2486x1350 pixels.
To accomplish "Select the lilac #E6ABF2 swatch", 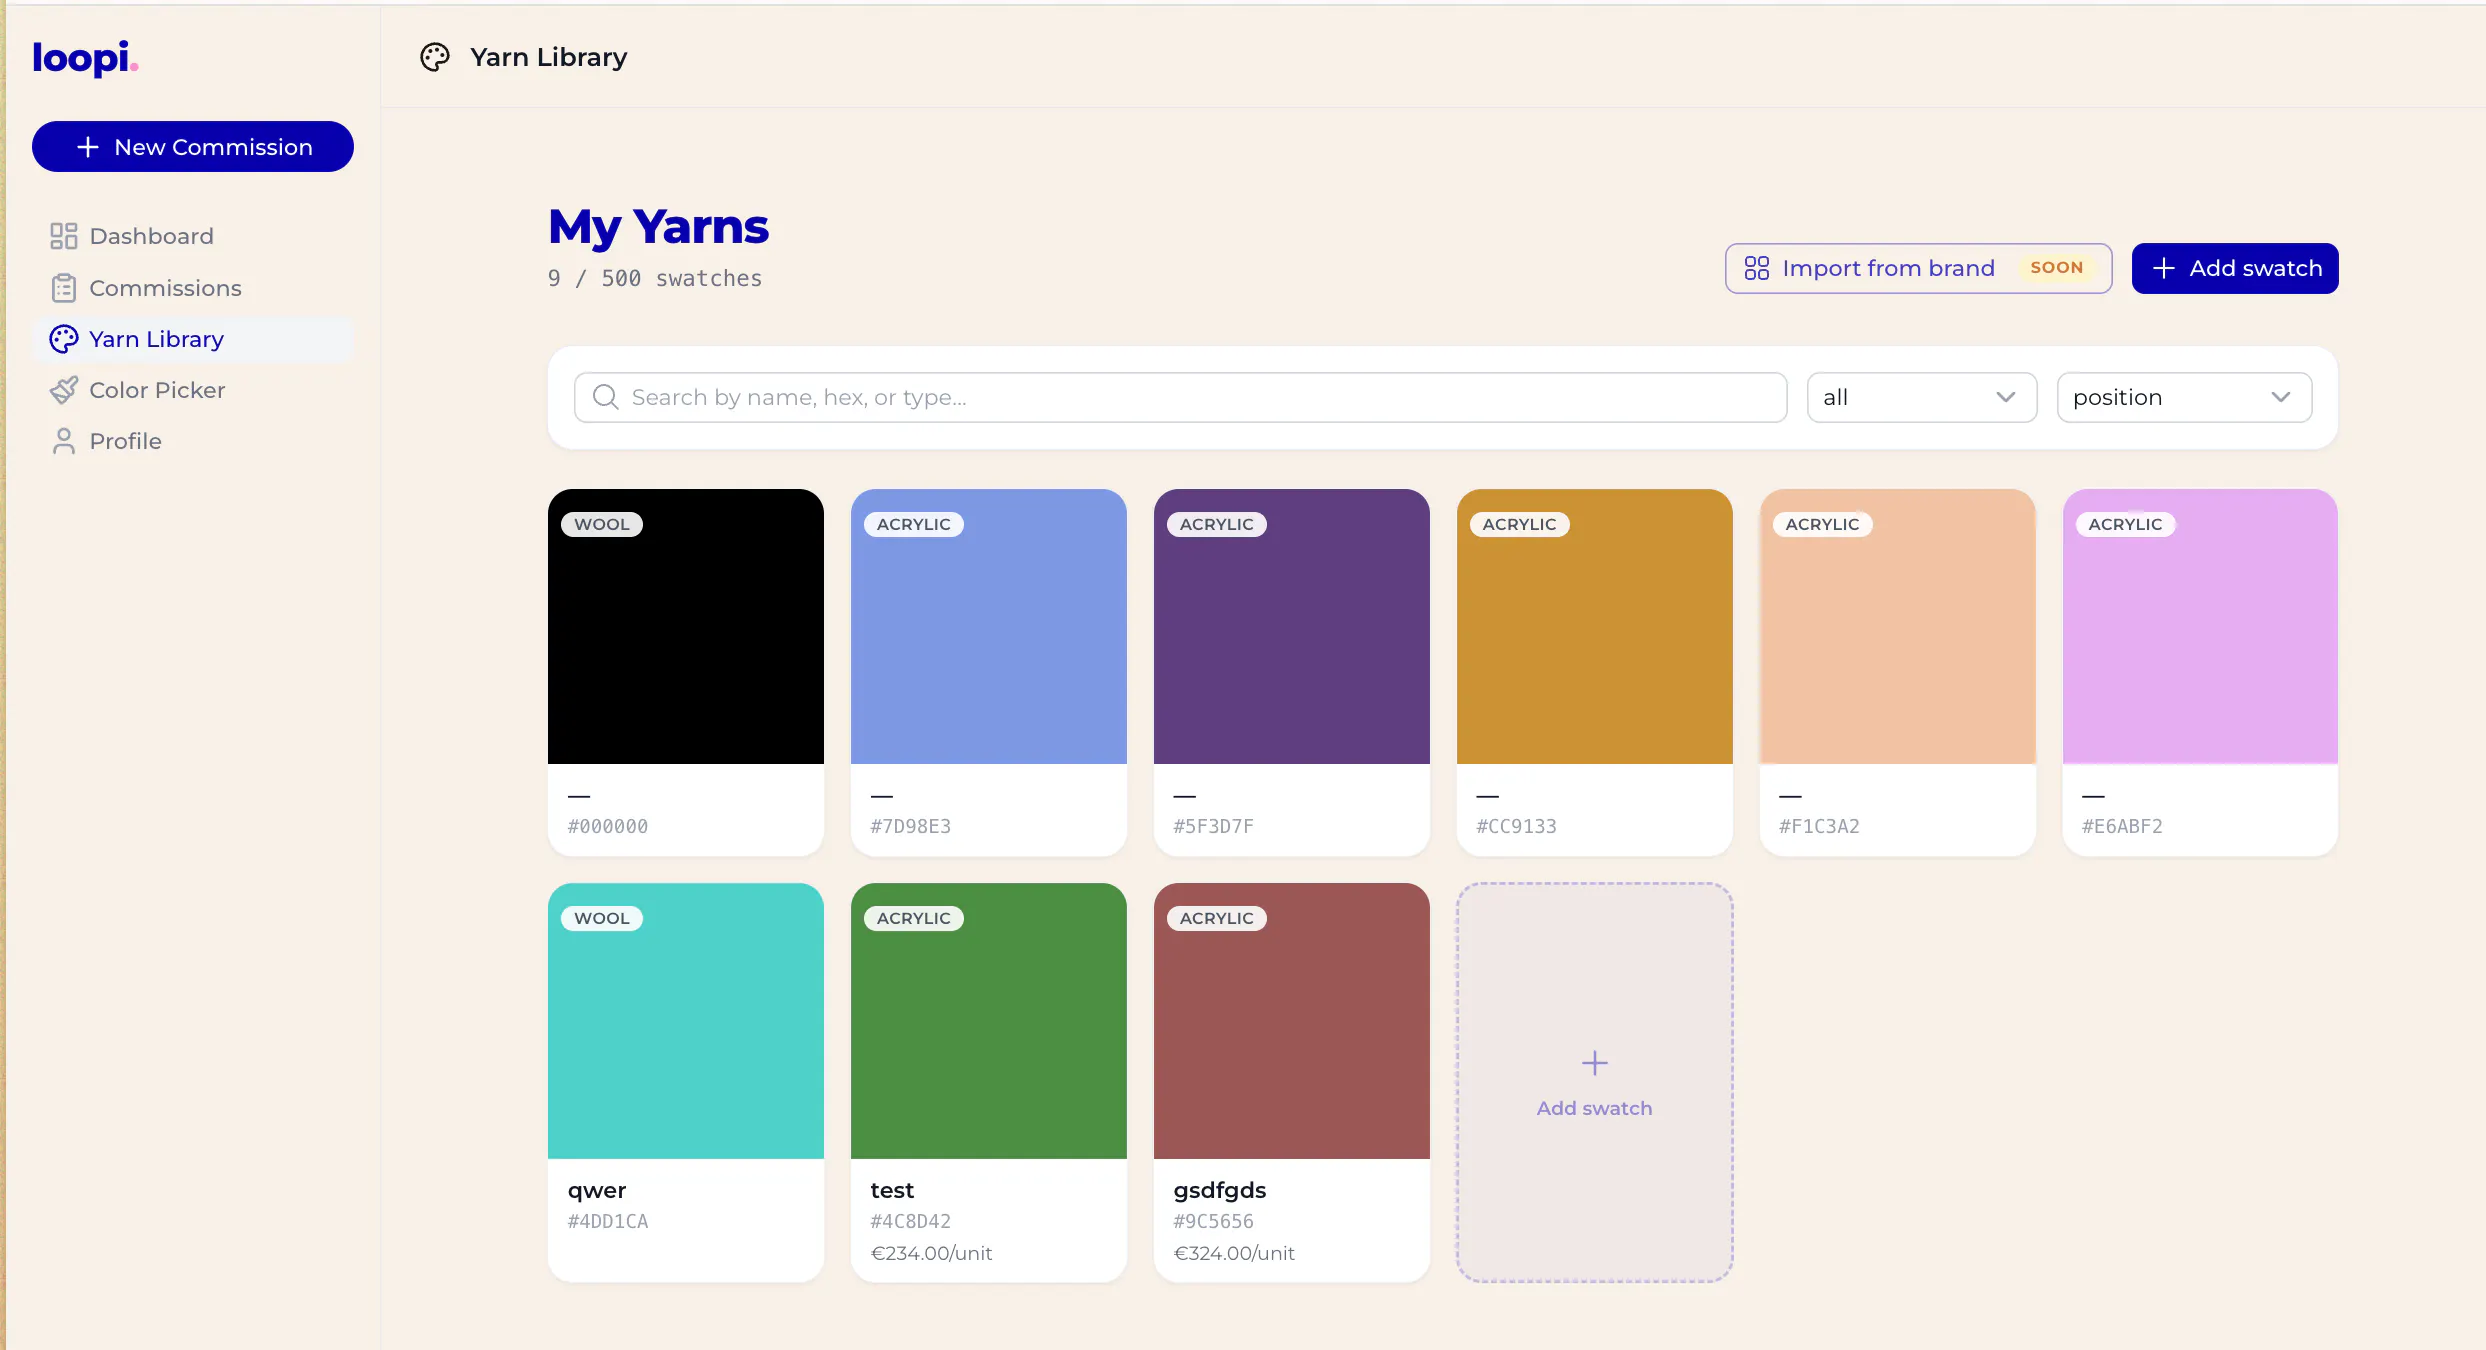I will [2200, 672].
